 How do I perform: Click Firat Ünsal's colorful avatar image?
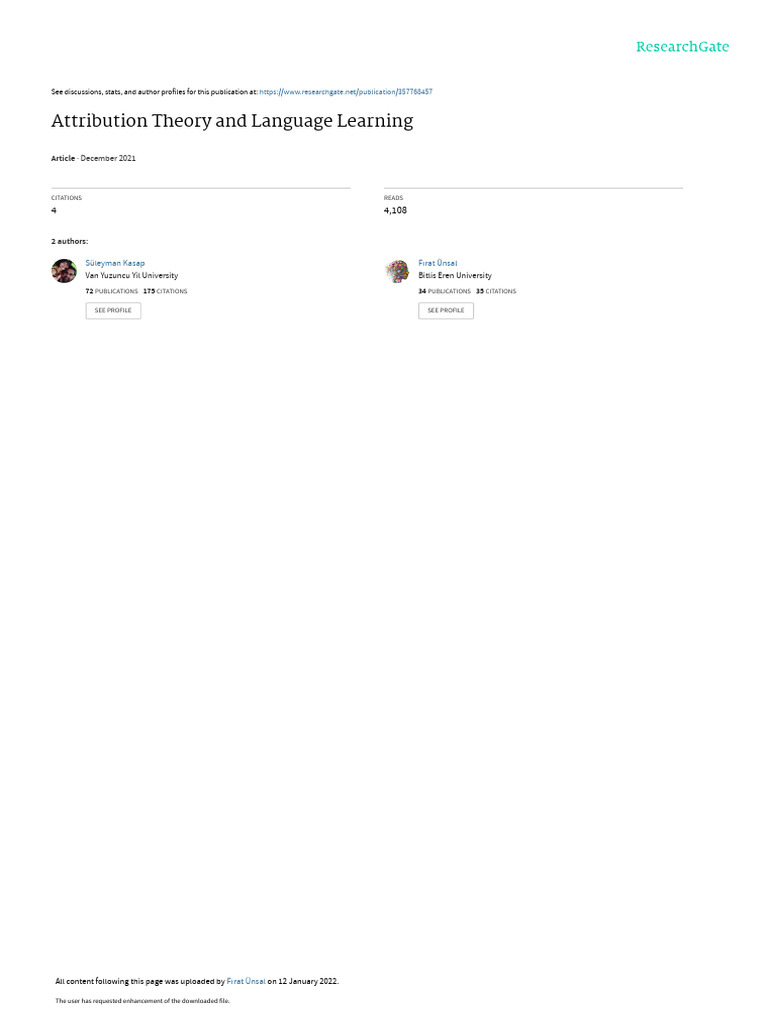(397, 270)
